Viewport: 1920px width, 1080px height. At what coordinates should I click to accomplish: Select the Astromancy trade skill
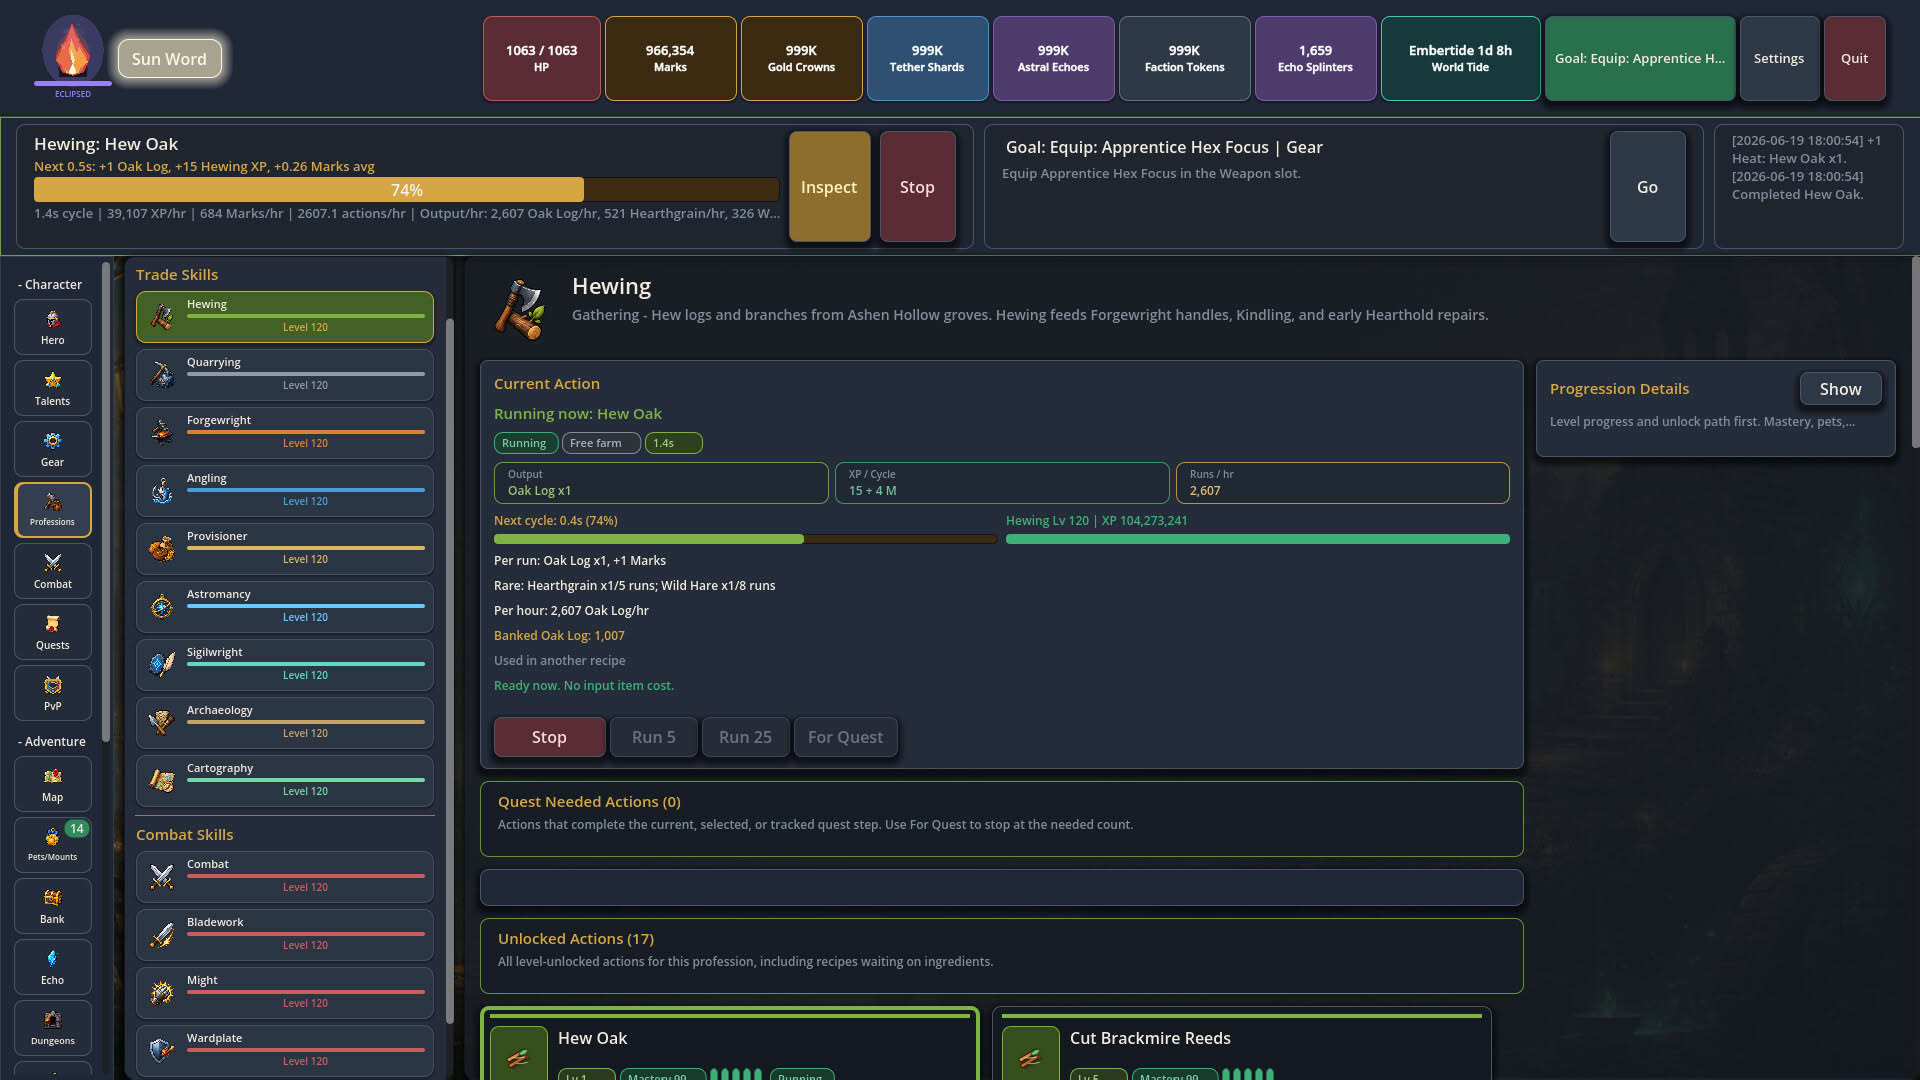click(285, 607)
